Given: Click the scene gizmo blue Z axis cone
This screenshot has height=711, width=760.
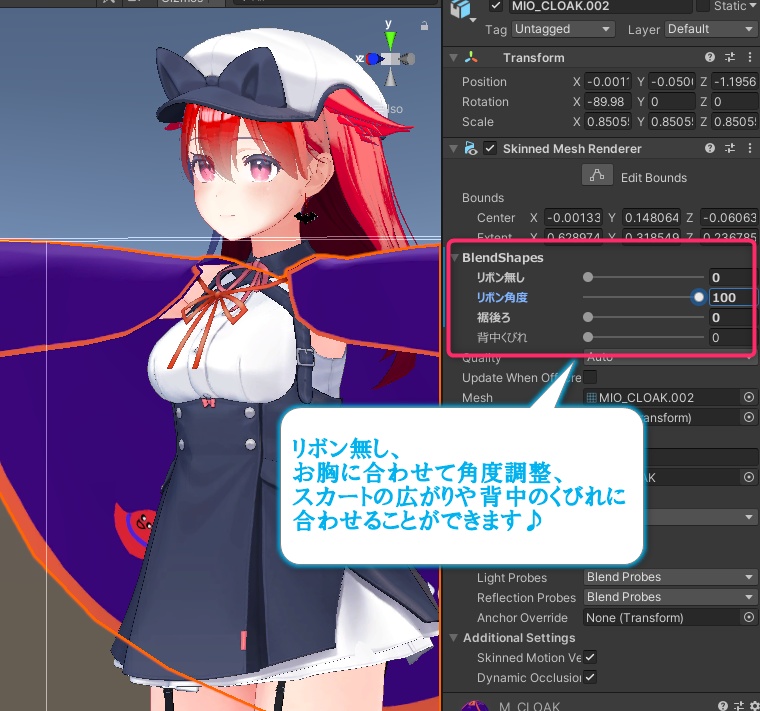Looking at the screenshot, I should click(x=374, y=59).
